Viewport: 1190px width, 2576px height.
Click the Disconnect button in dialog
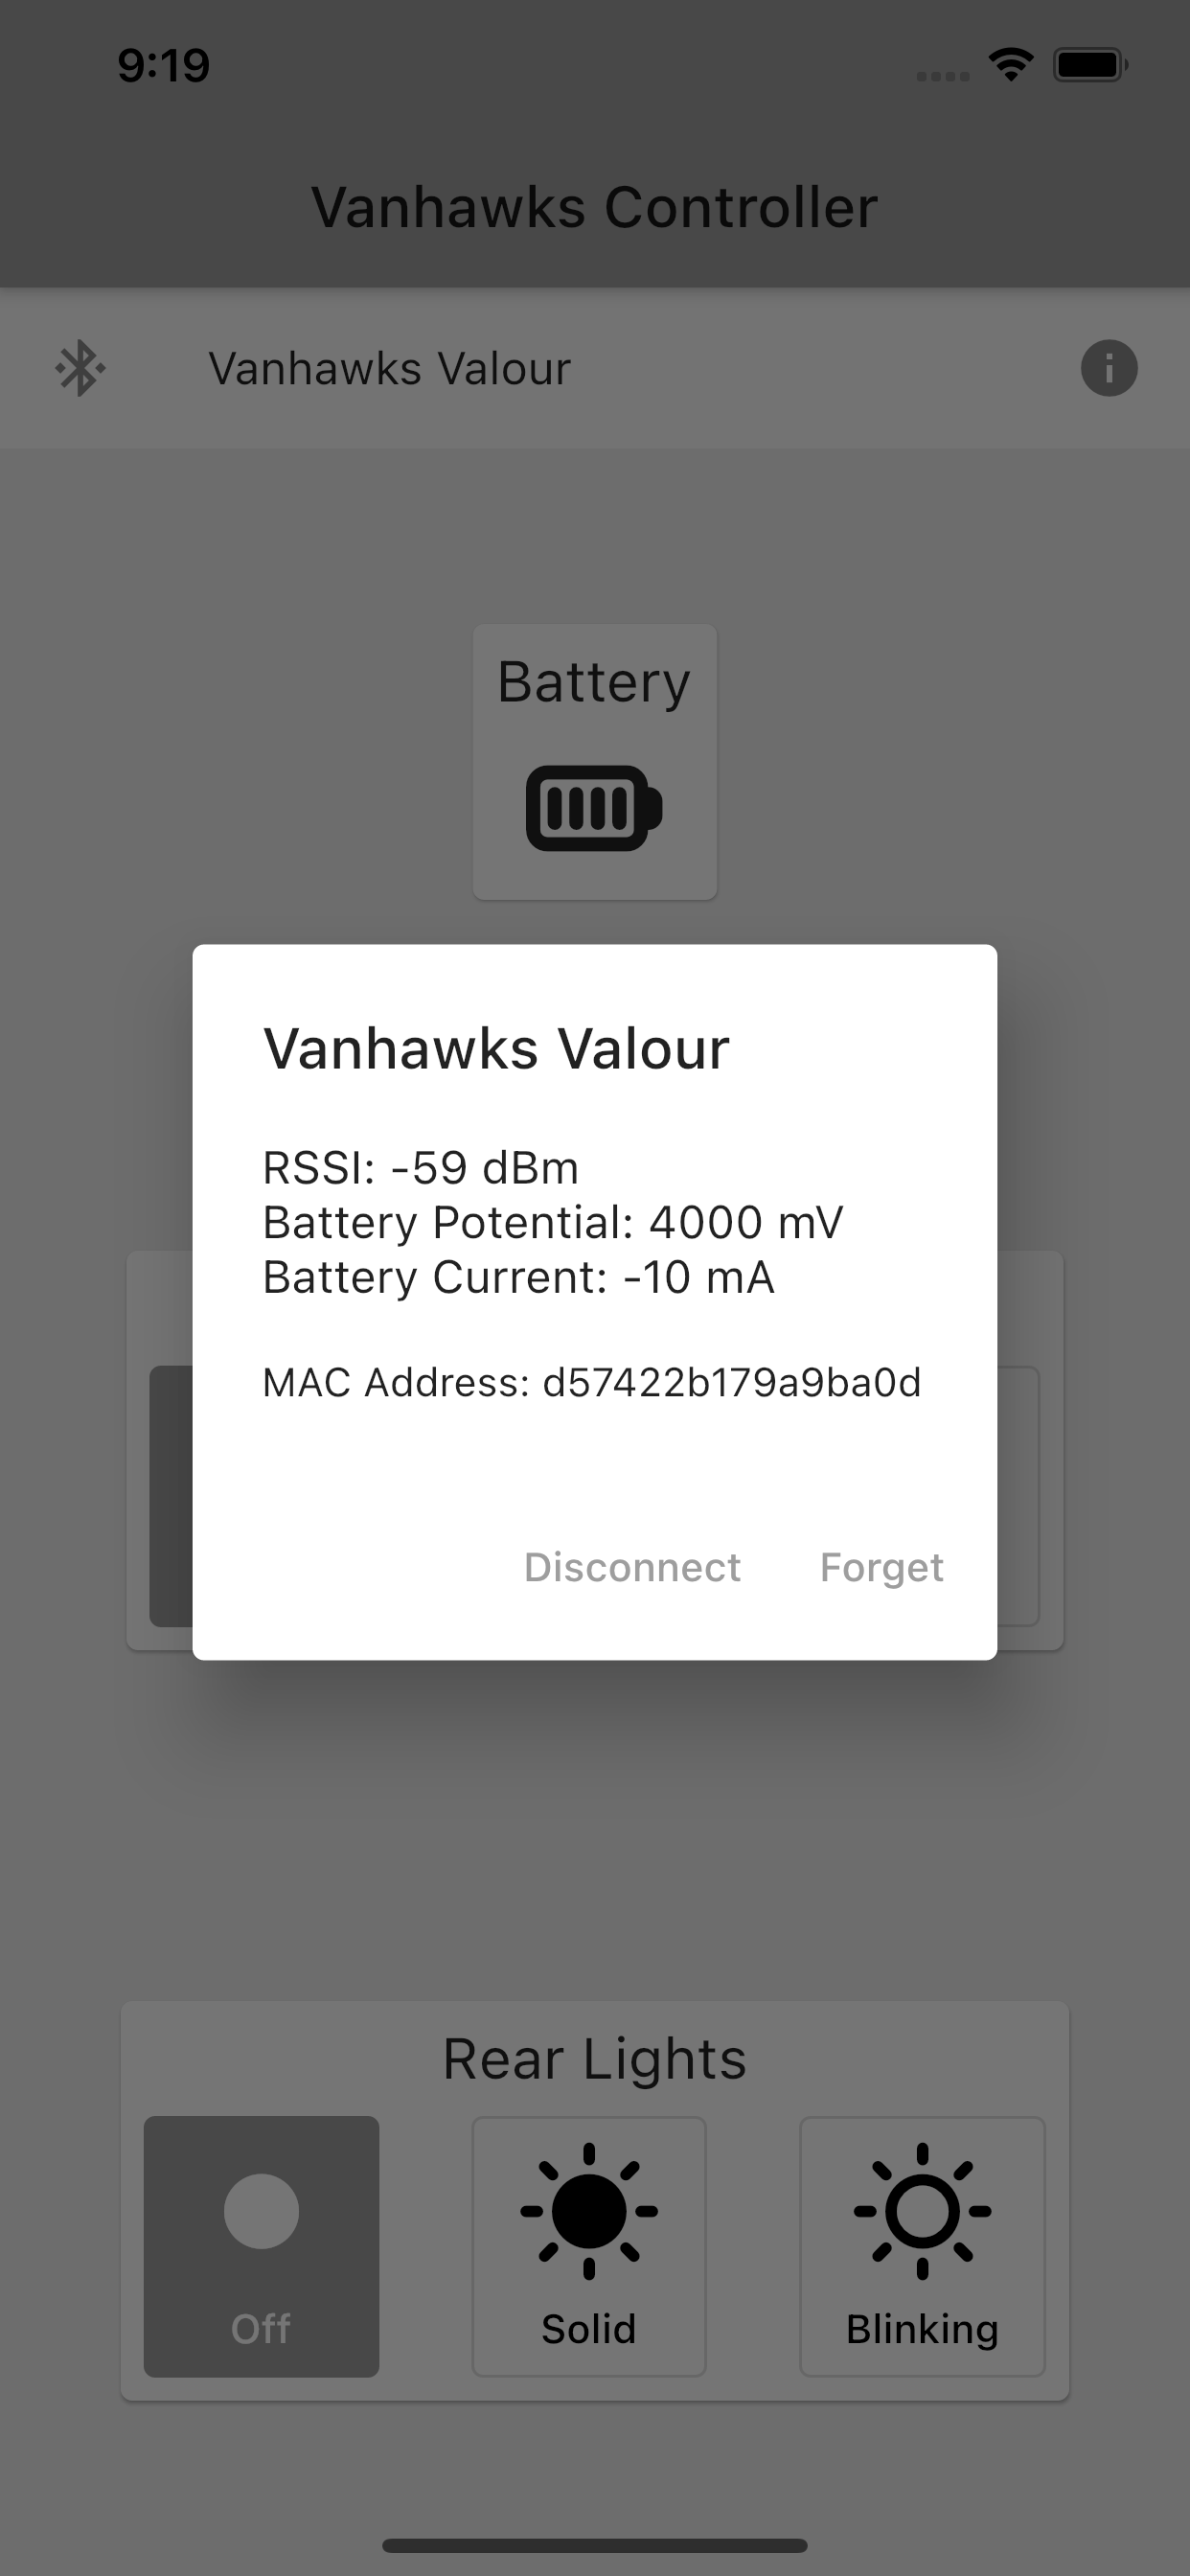click(632, 1567)
